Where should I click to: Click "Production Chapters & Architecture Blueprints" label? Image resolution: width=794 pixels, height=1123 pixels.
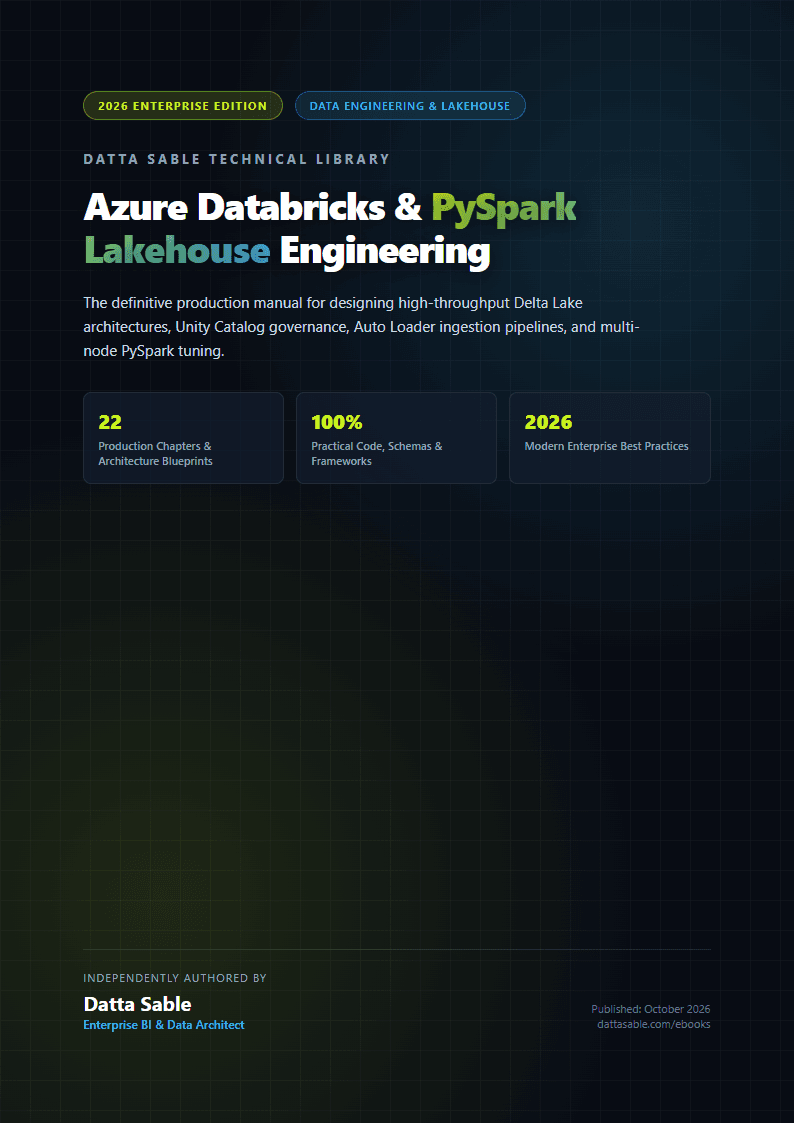pos(155,454)
